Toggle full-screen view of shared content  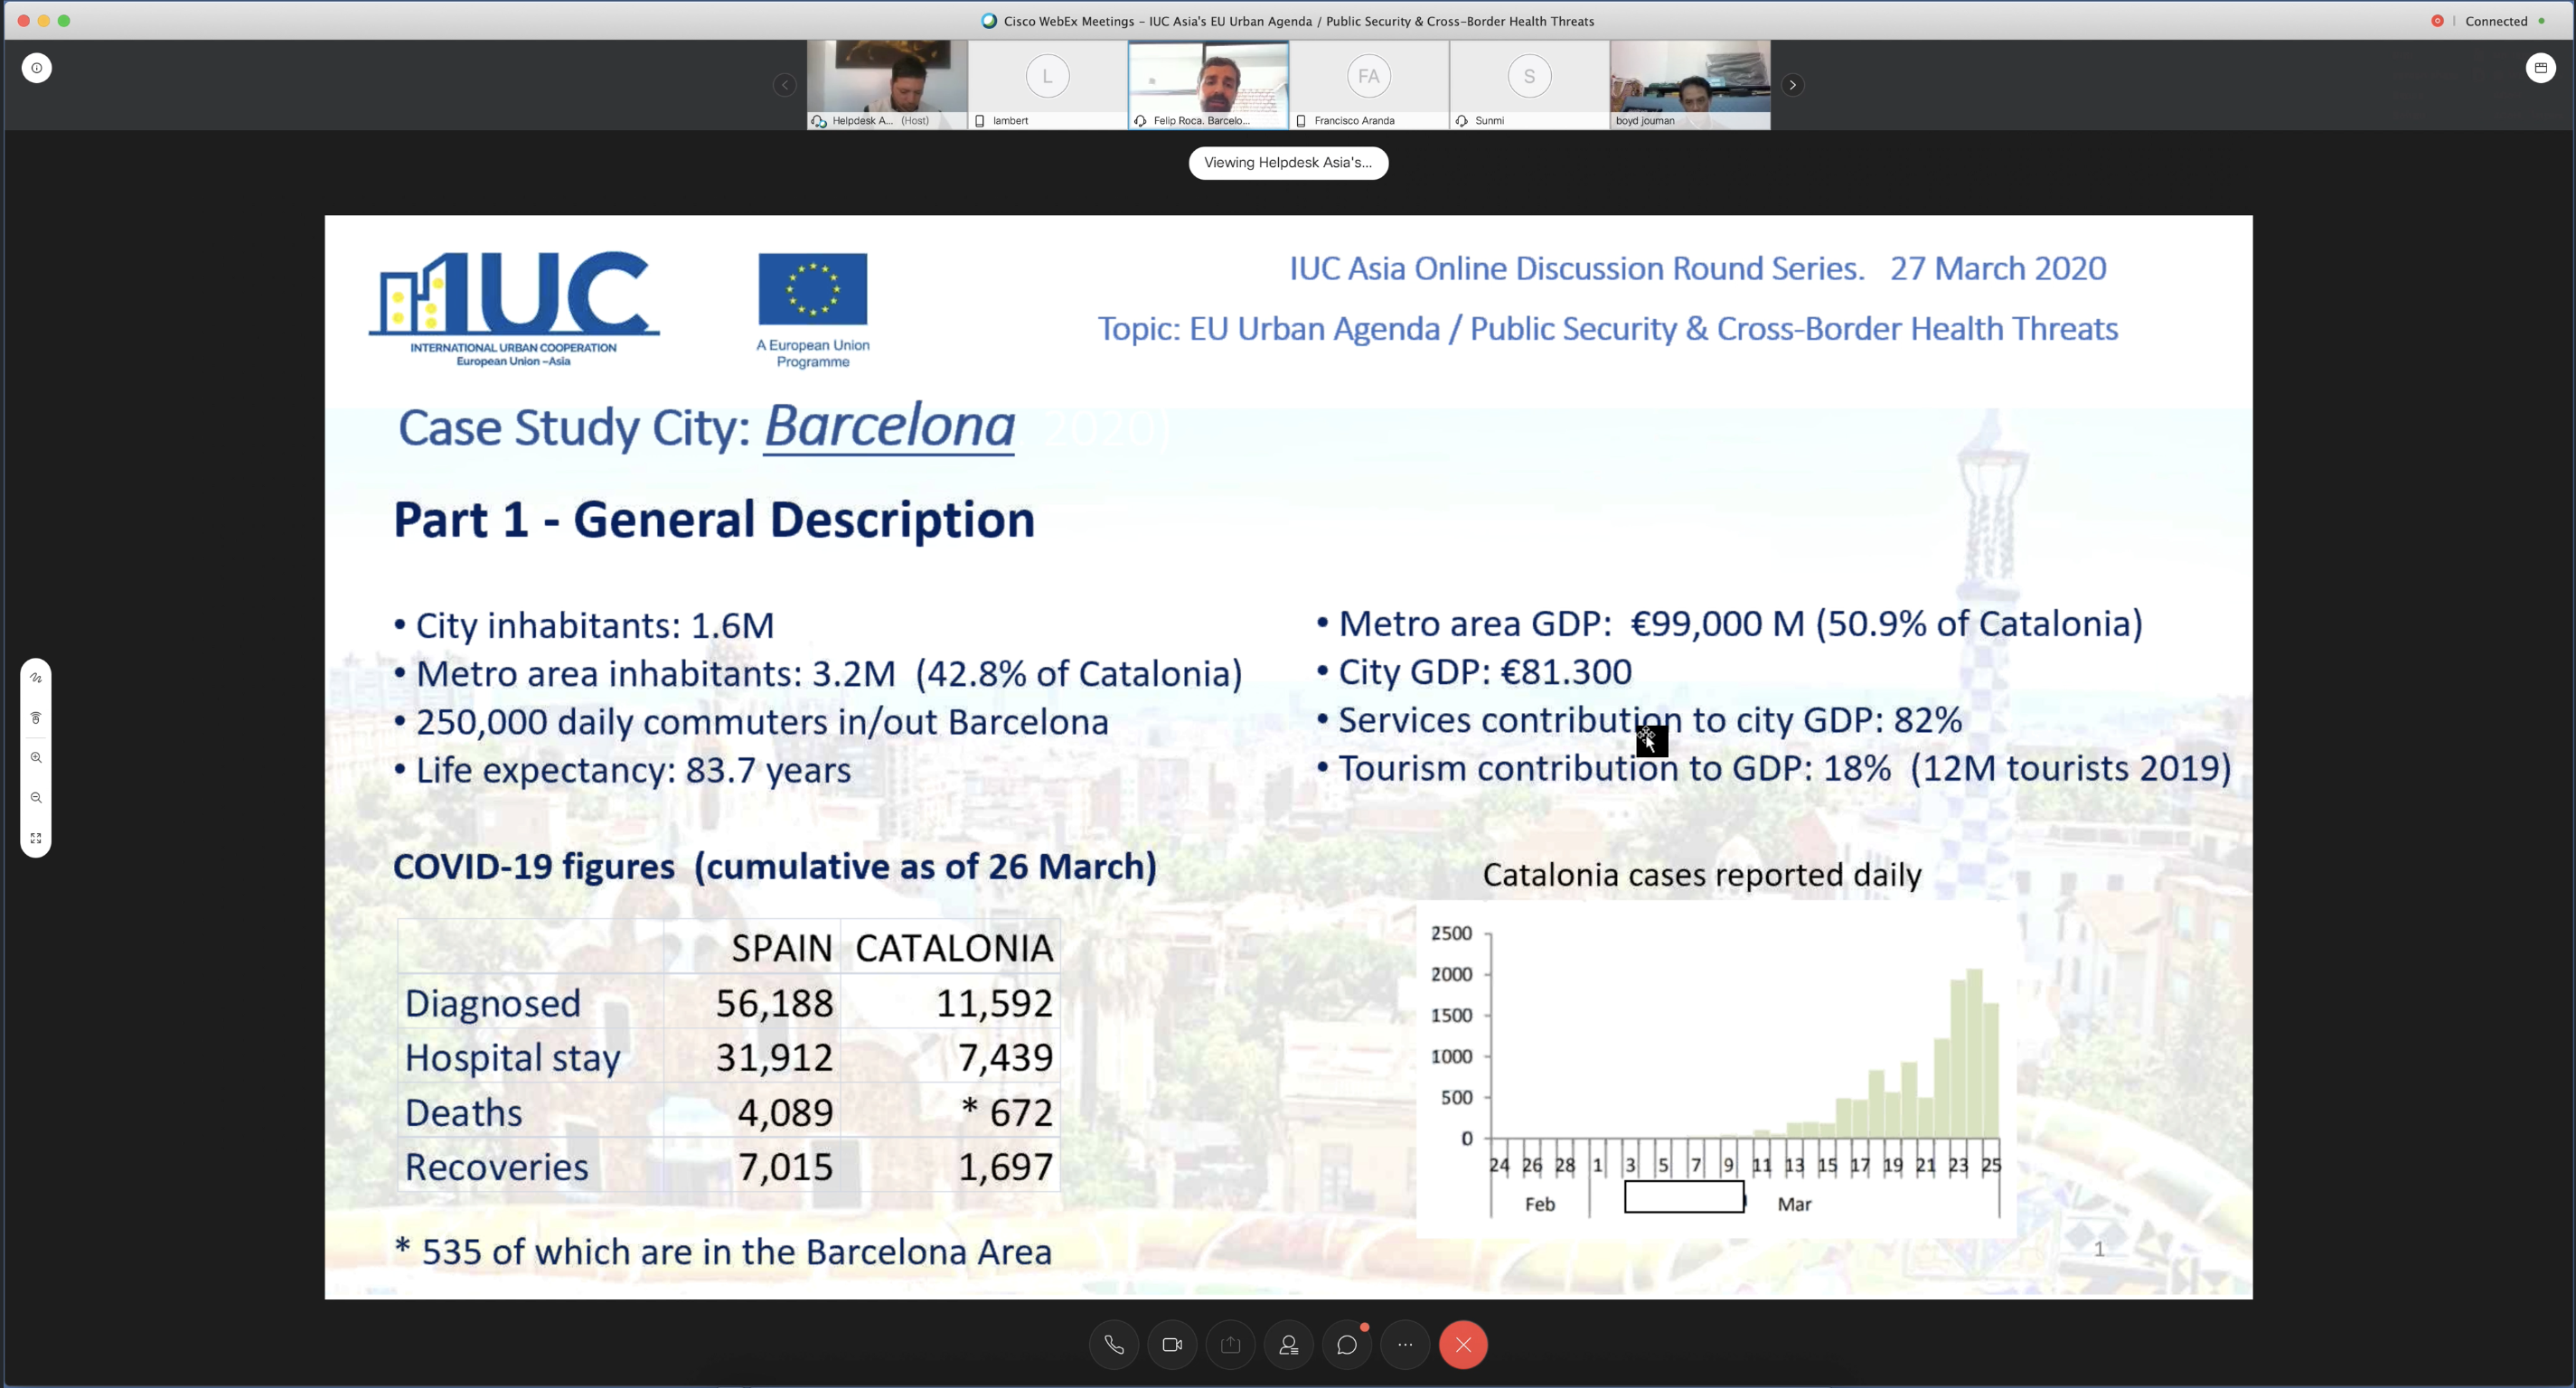click(x=36, y=838)
